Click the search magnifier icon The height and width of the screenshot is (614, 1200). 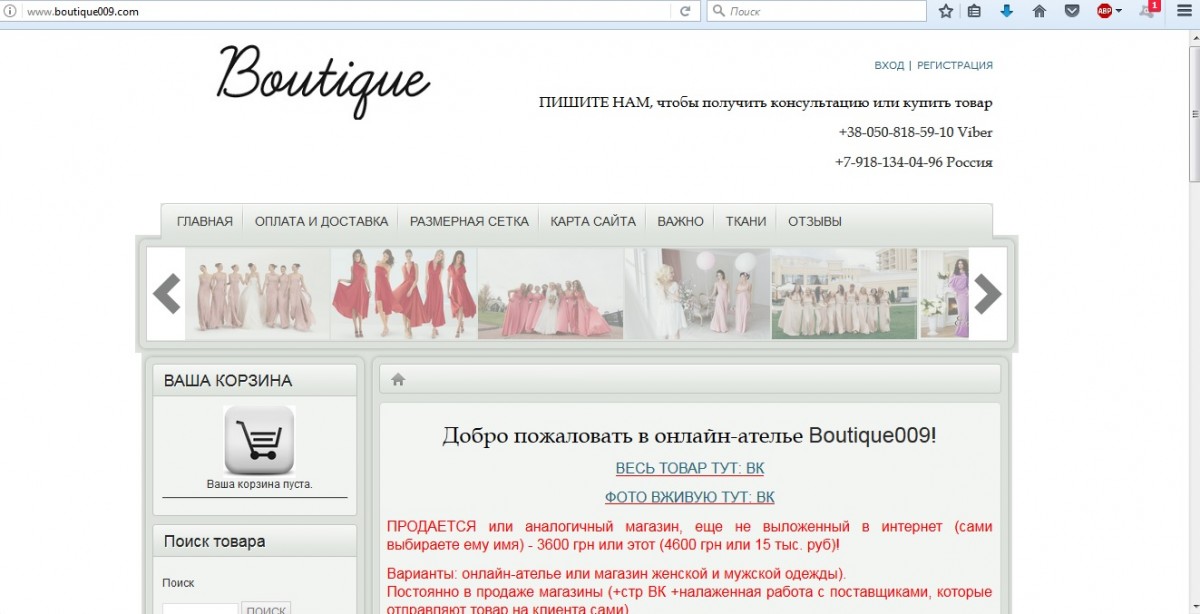point(718,12)
